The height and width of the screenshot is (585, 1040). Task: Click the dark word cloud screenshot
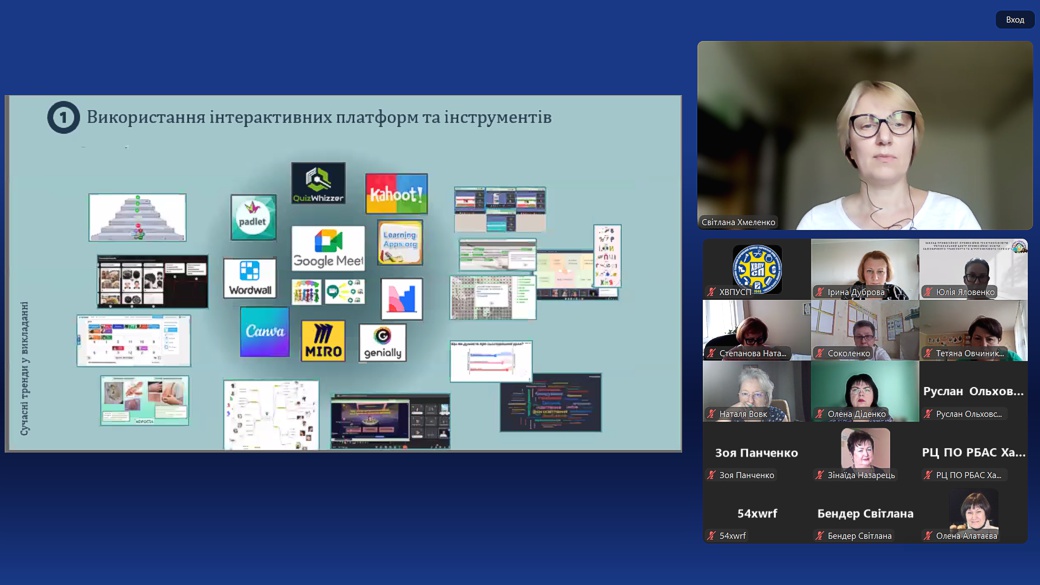[x=551, y=403]
